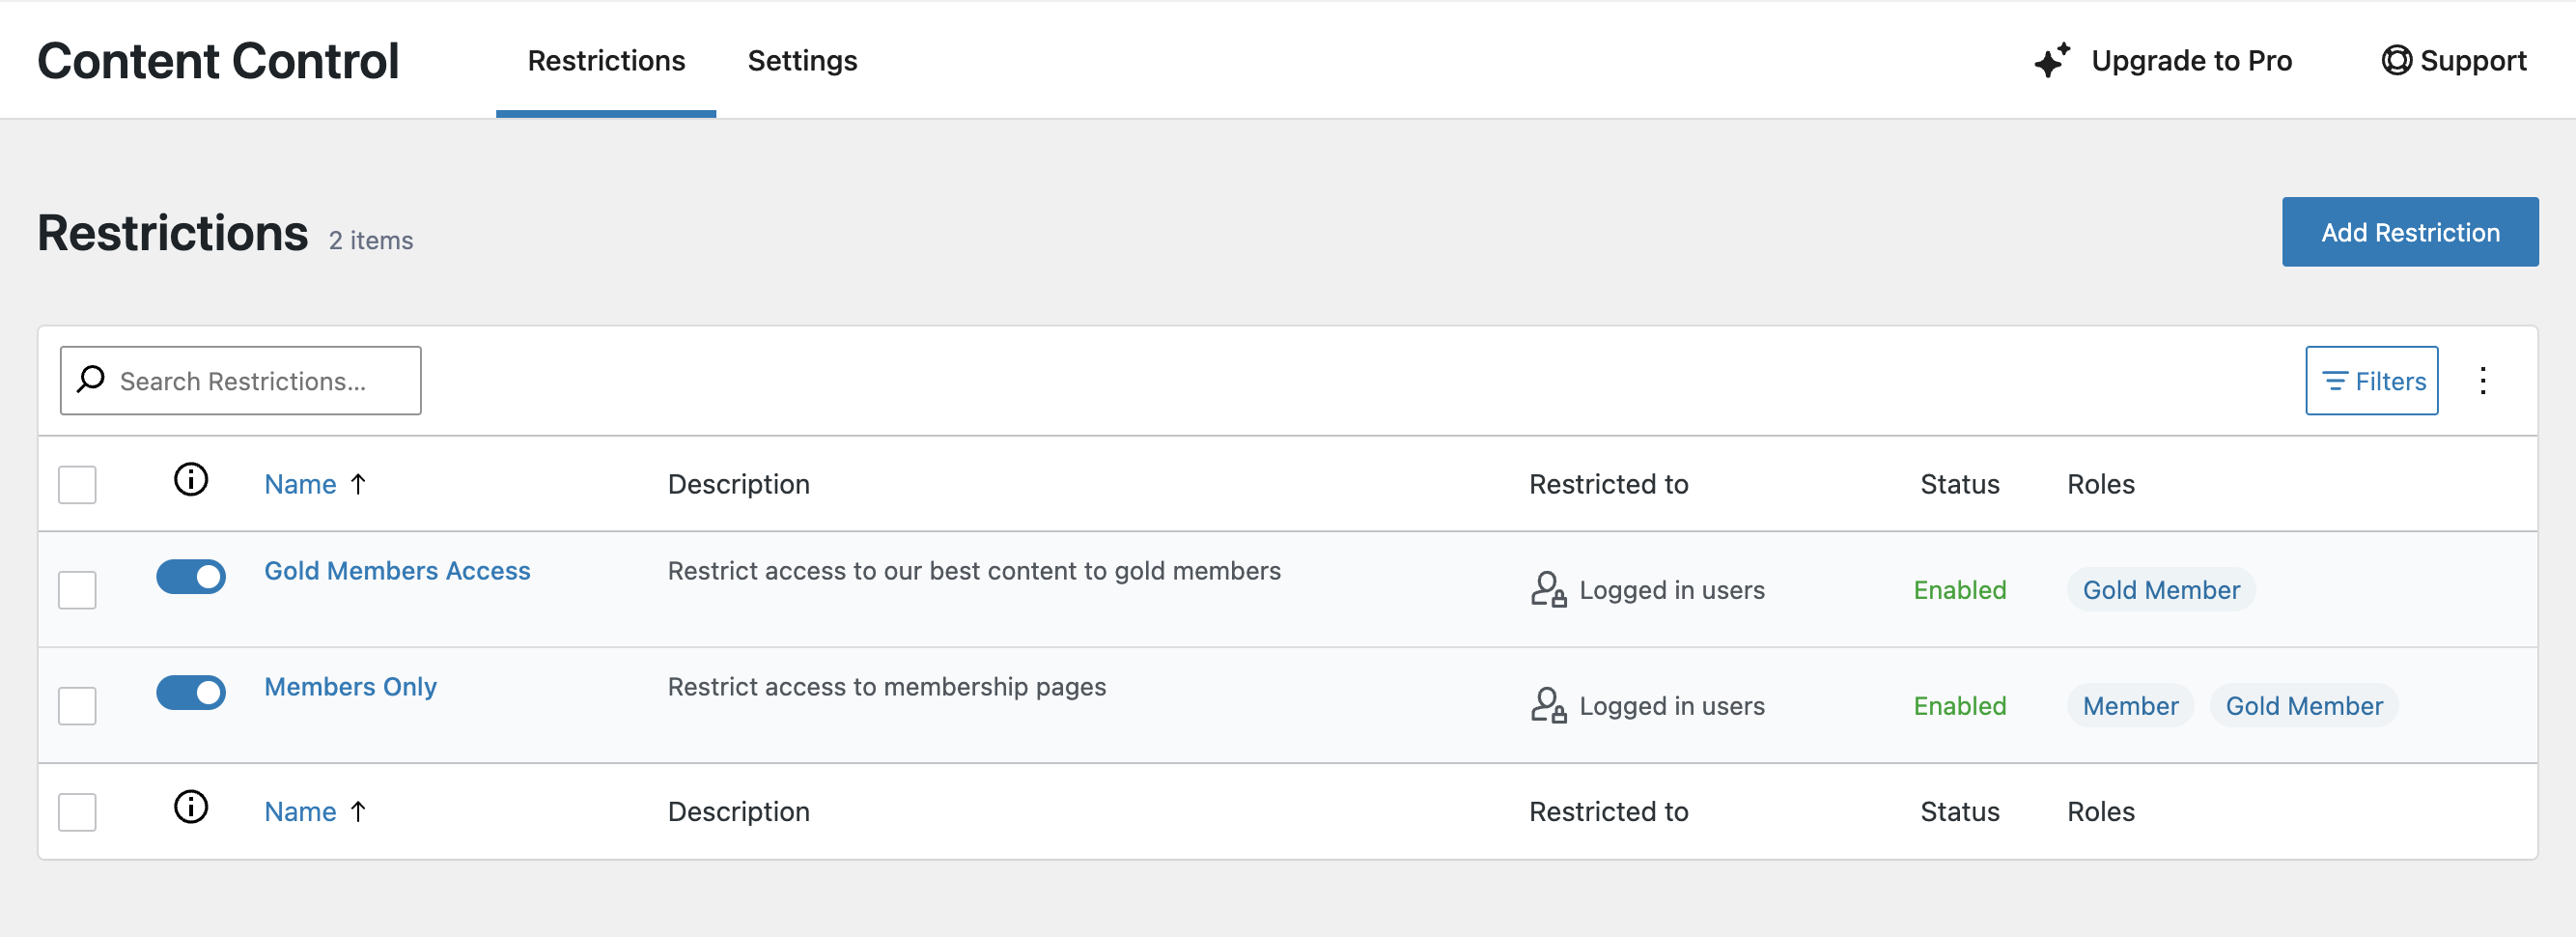Screen dimensions: 2576x937
Task: Focus the Search Restrictions input field
Action: 240,381
